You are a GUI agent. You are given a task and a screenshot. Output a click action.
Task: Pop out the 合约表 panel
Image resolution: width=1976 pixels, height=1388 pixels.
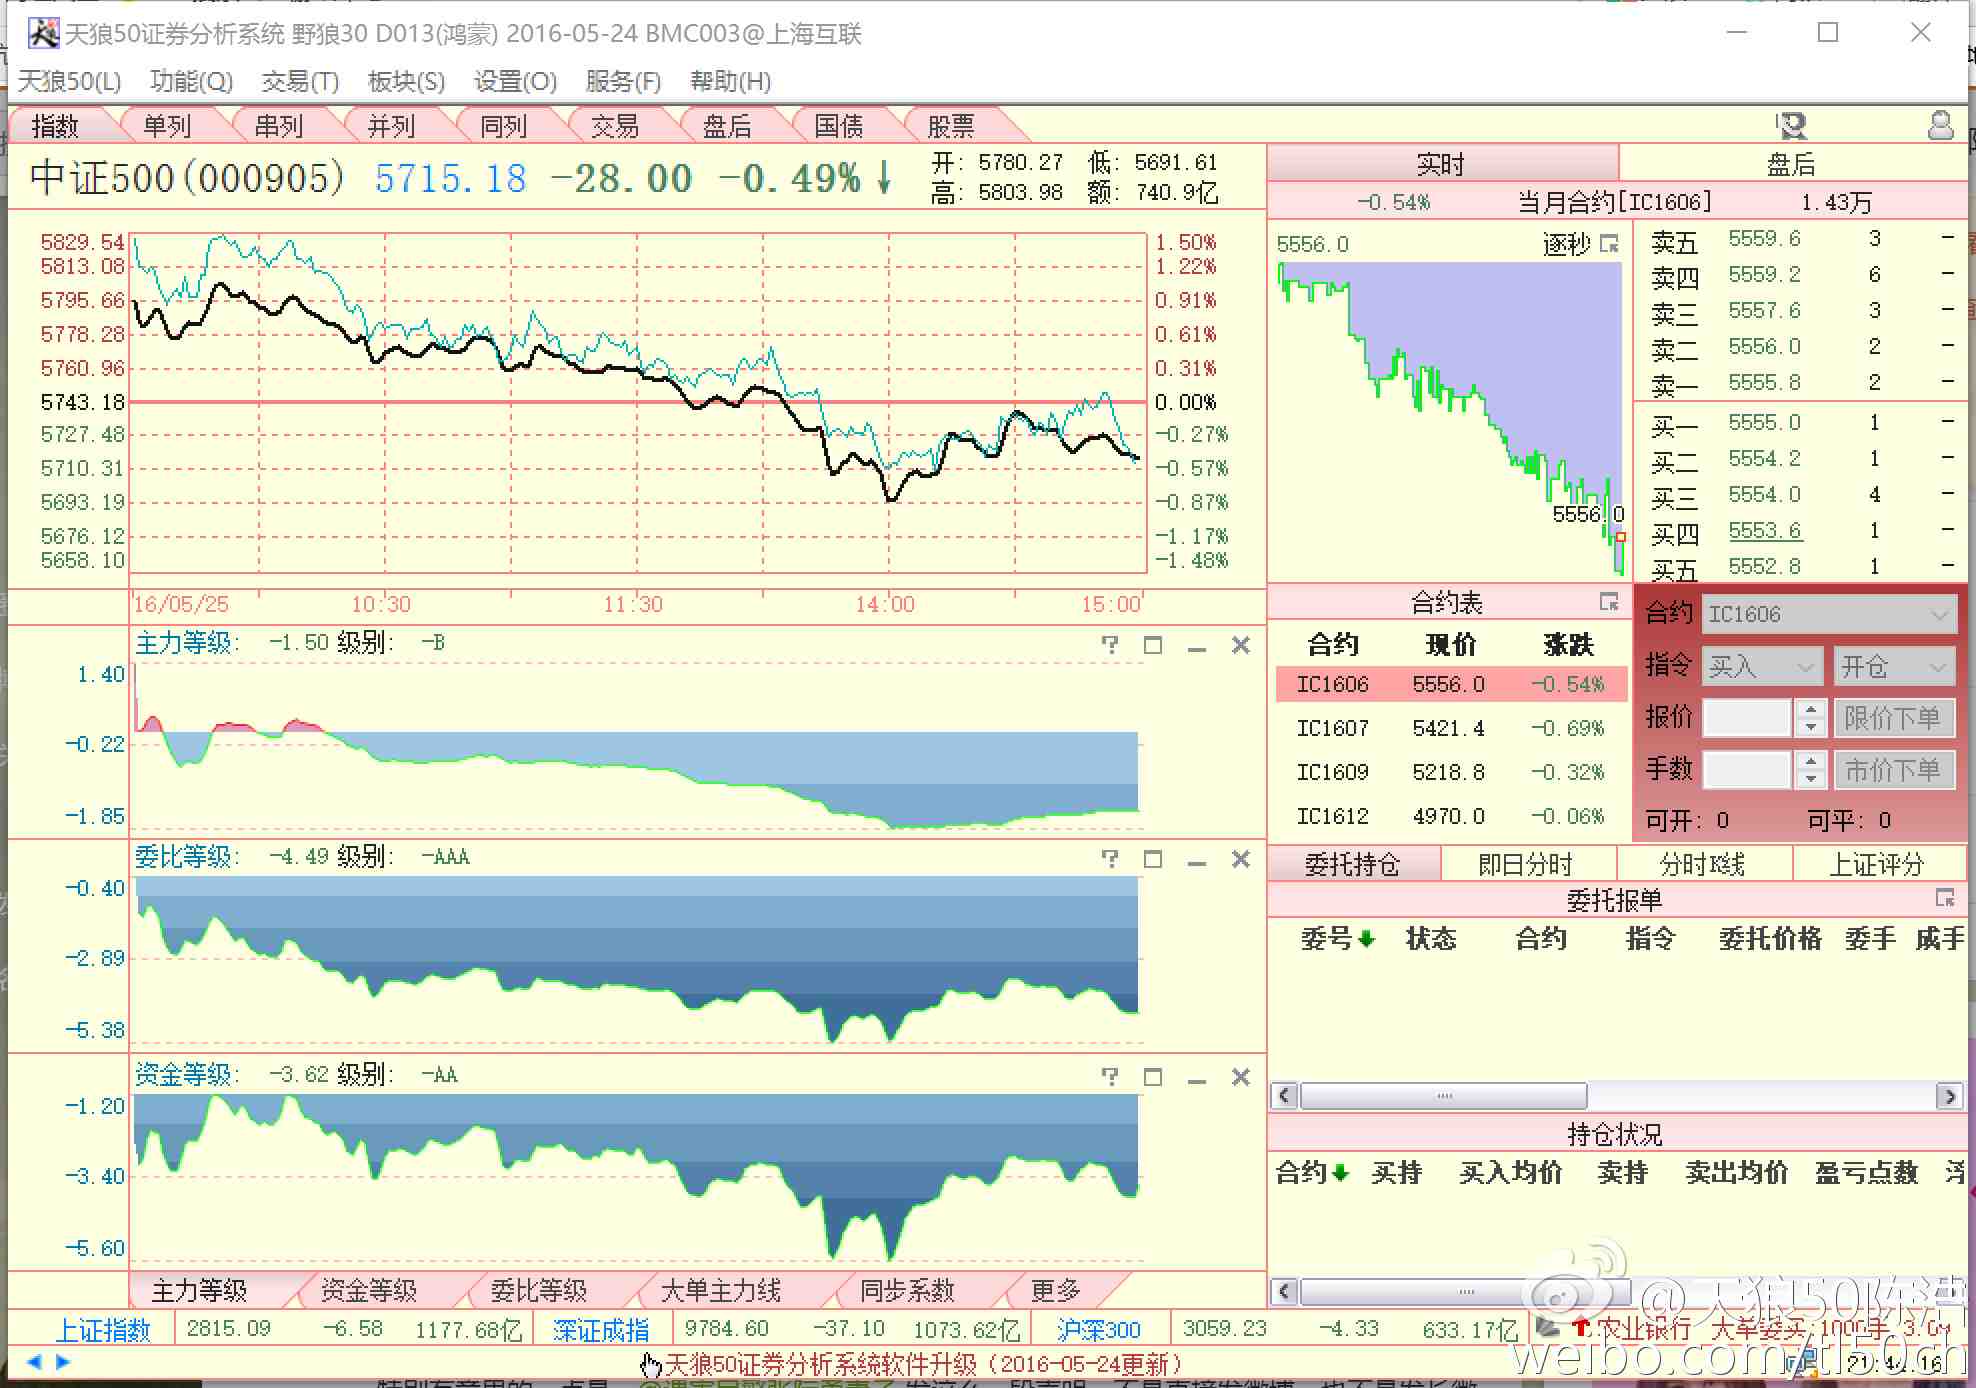(x=1609, y=602)
